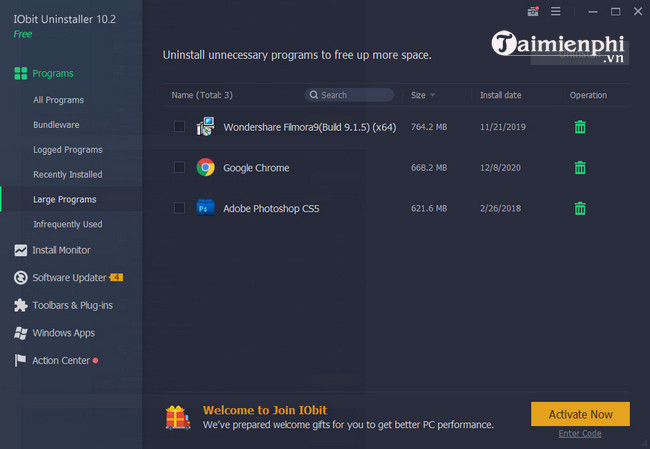650x449 pixels.
Task: Open Recently Installed section
Action: (x=68, y=175)
